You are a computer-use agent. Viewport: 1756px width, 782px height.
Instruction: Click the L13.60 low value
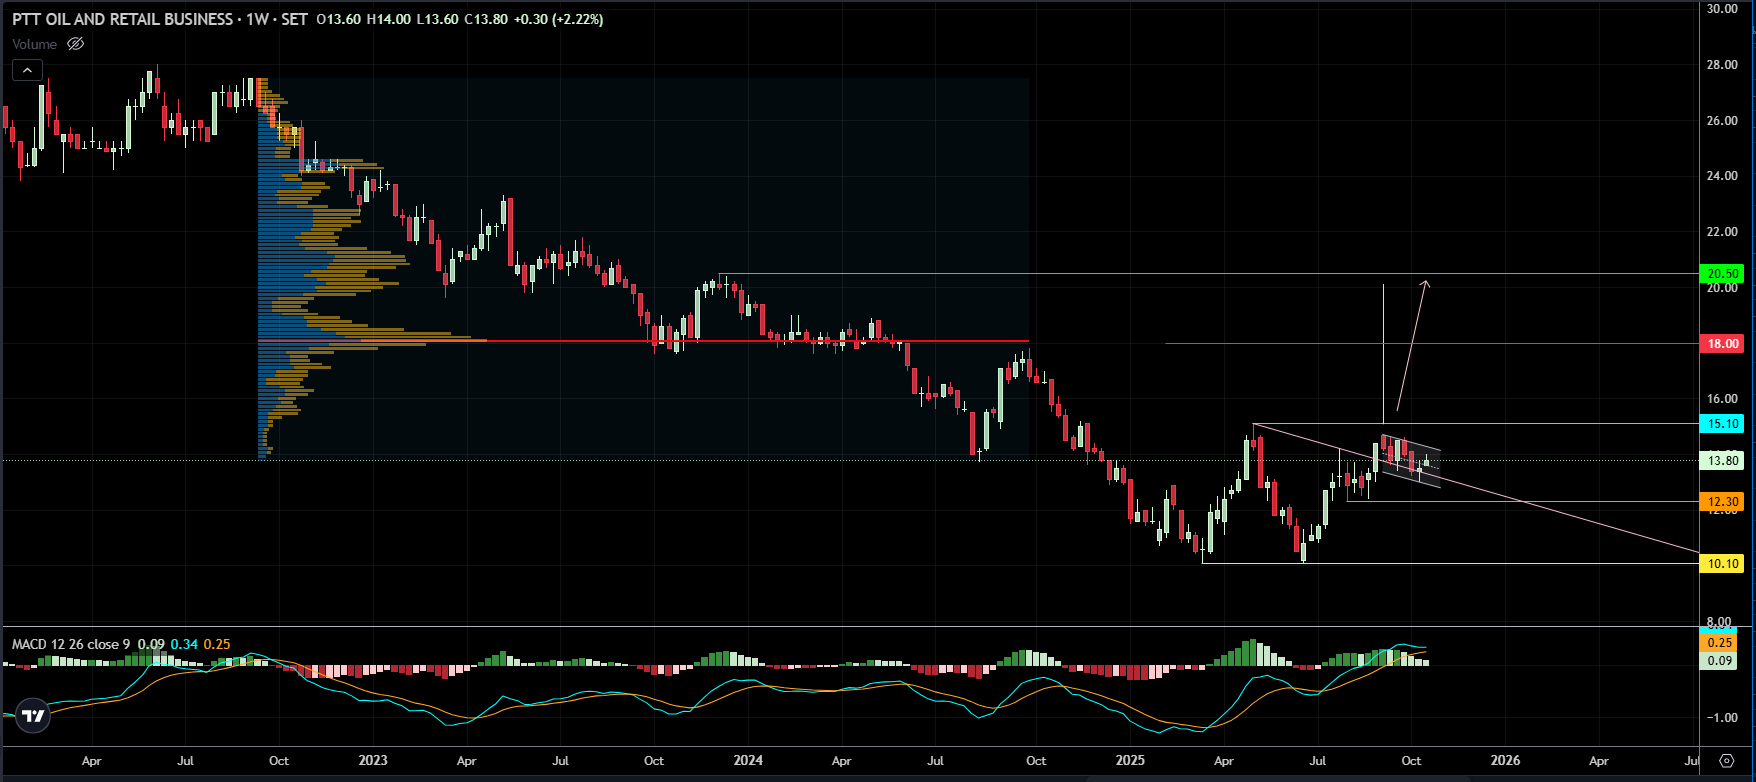click(437, 19)
